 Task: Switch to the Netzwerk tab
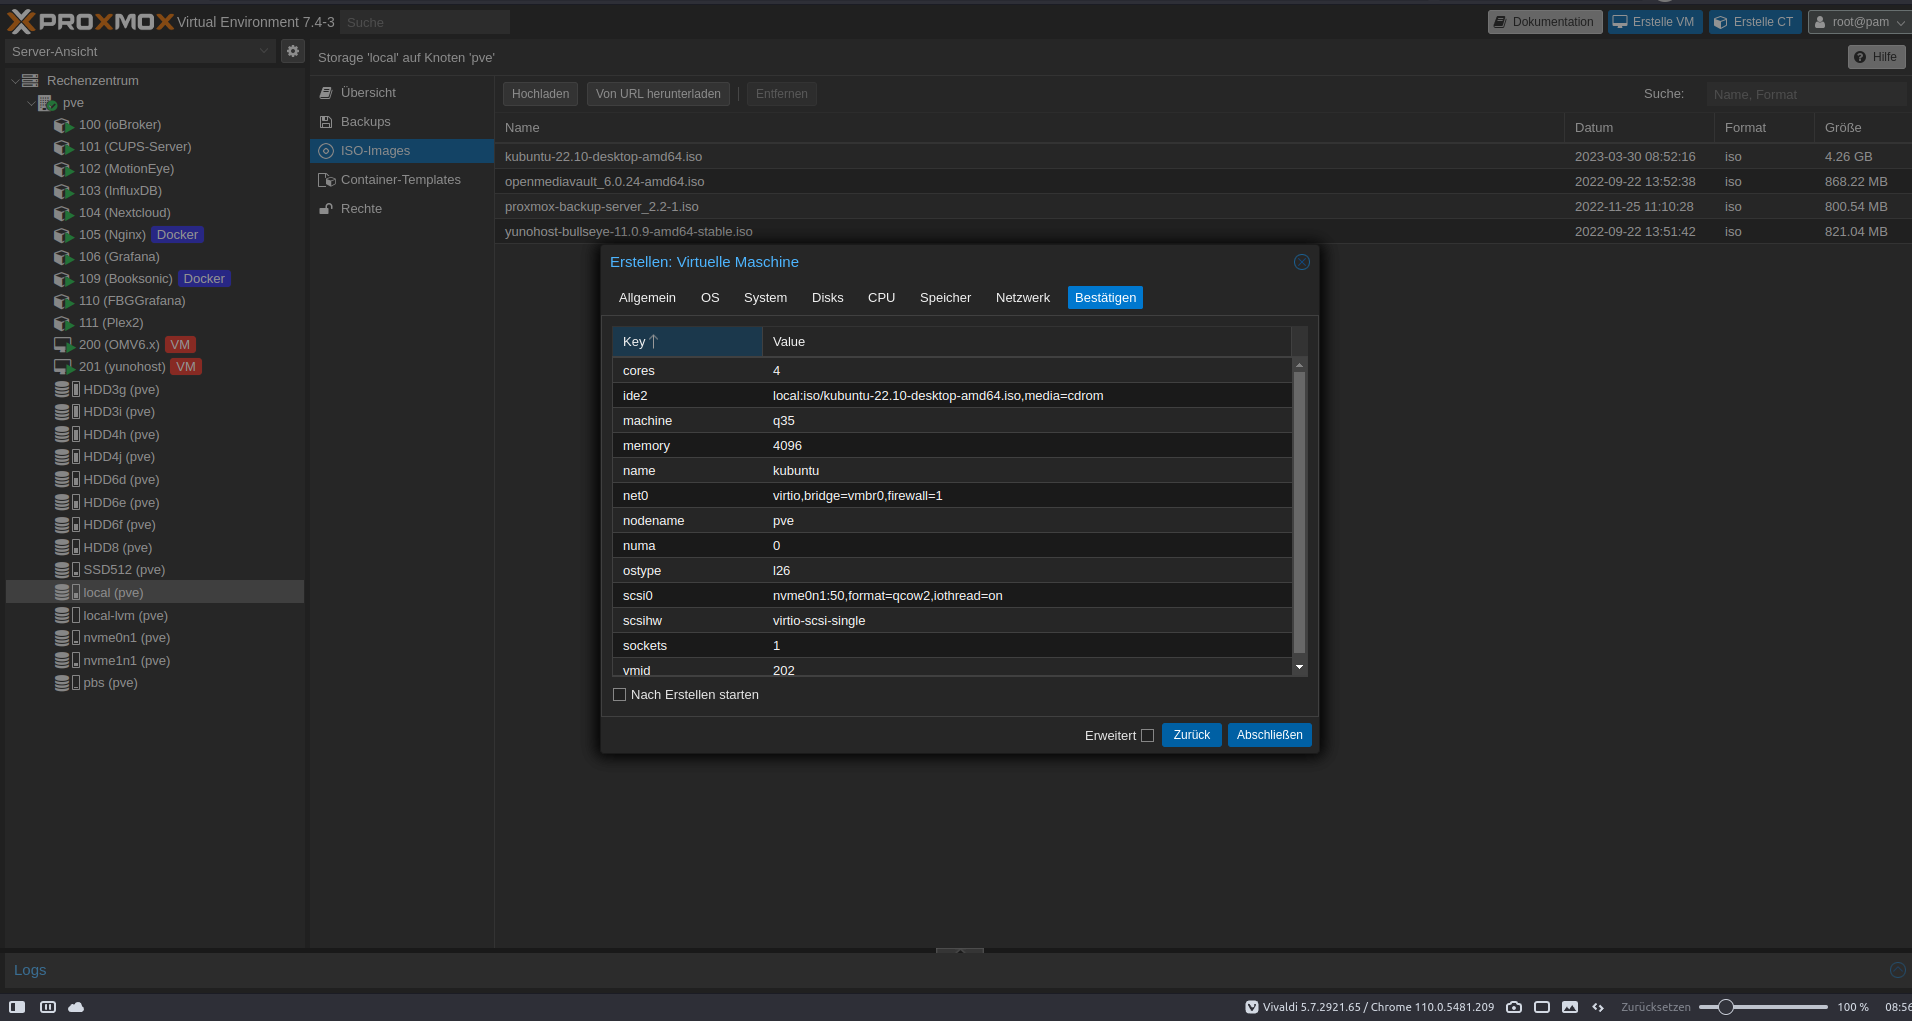click(1023, 298)
